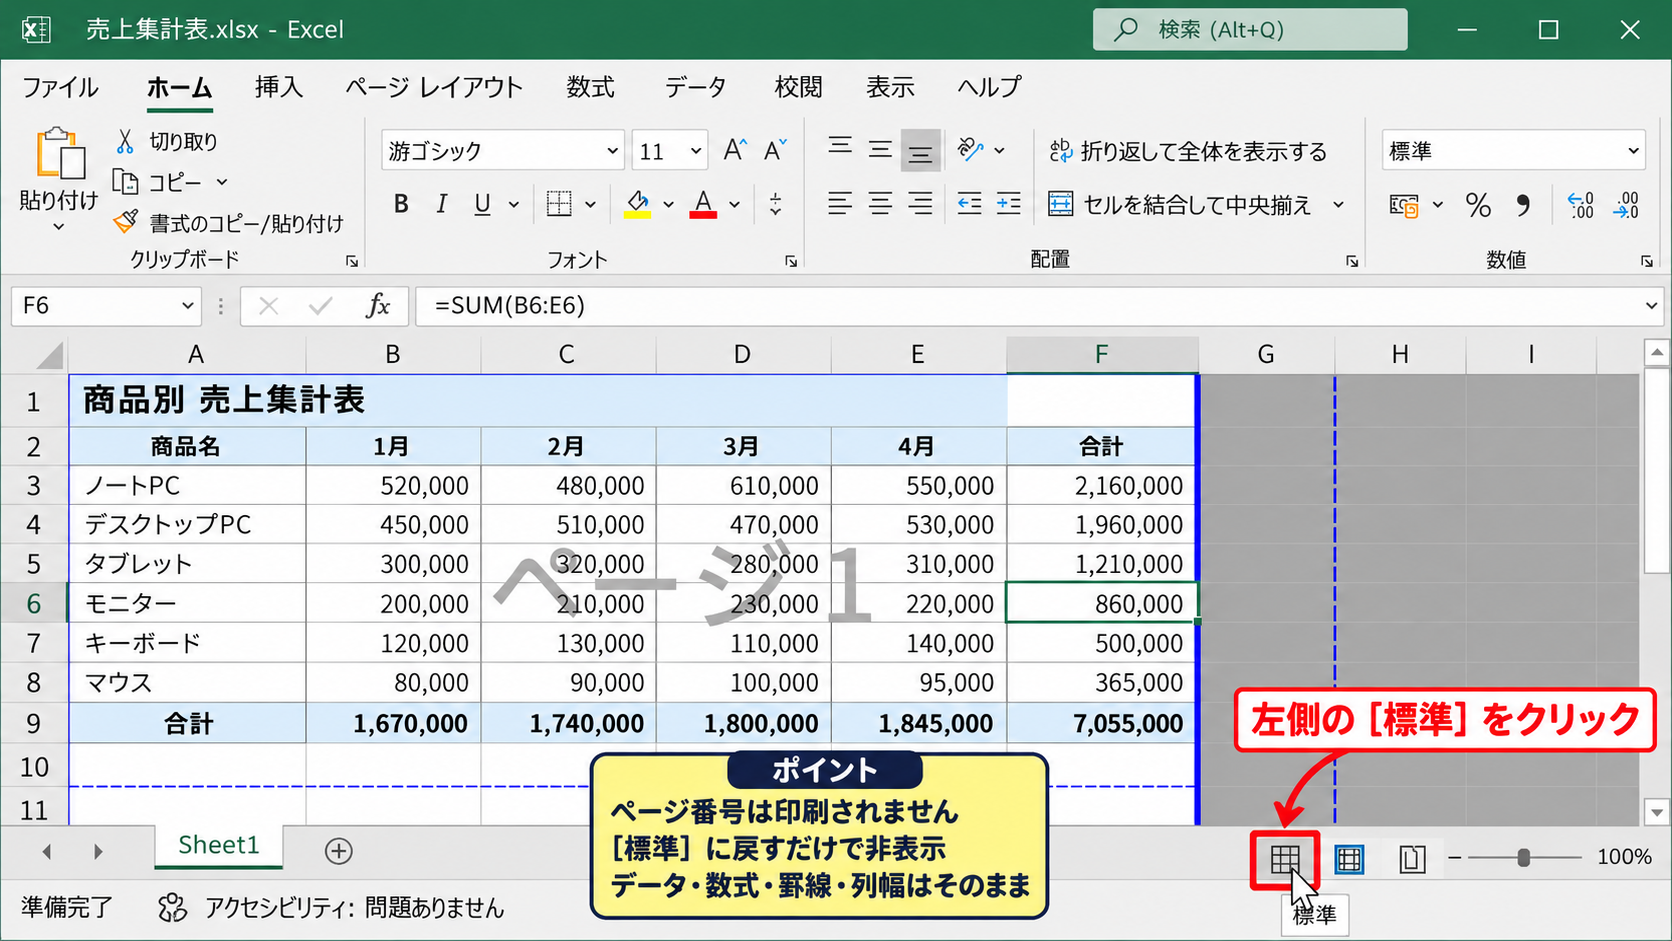Click セルを結合して中央揃え button
Viewport: 1672px width, 941px height.
click(1180, 204)
